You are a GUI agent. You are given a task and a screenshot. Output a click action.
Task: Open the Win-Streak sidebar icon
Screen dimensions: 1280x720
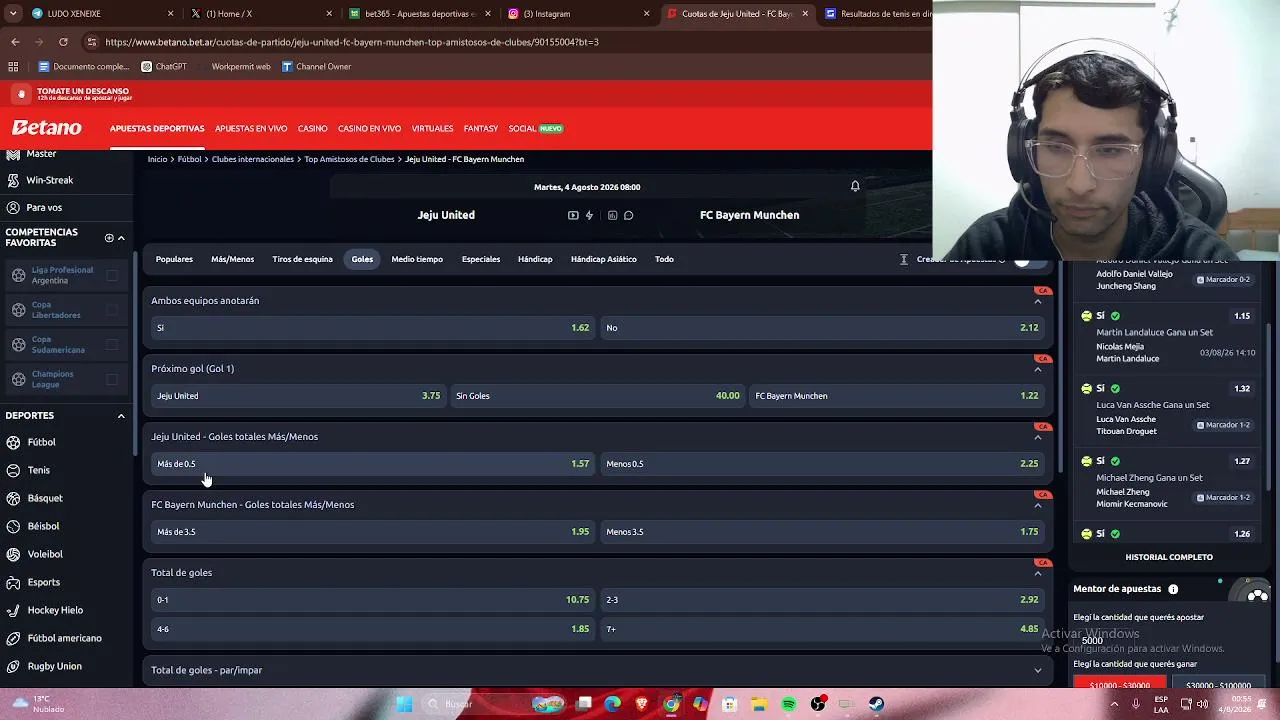(13, 180)
